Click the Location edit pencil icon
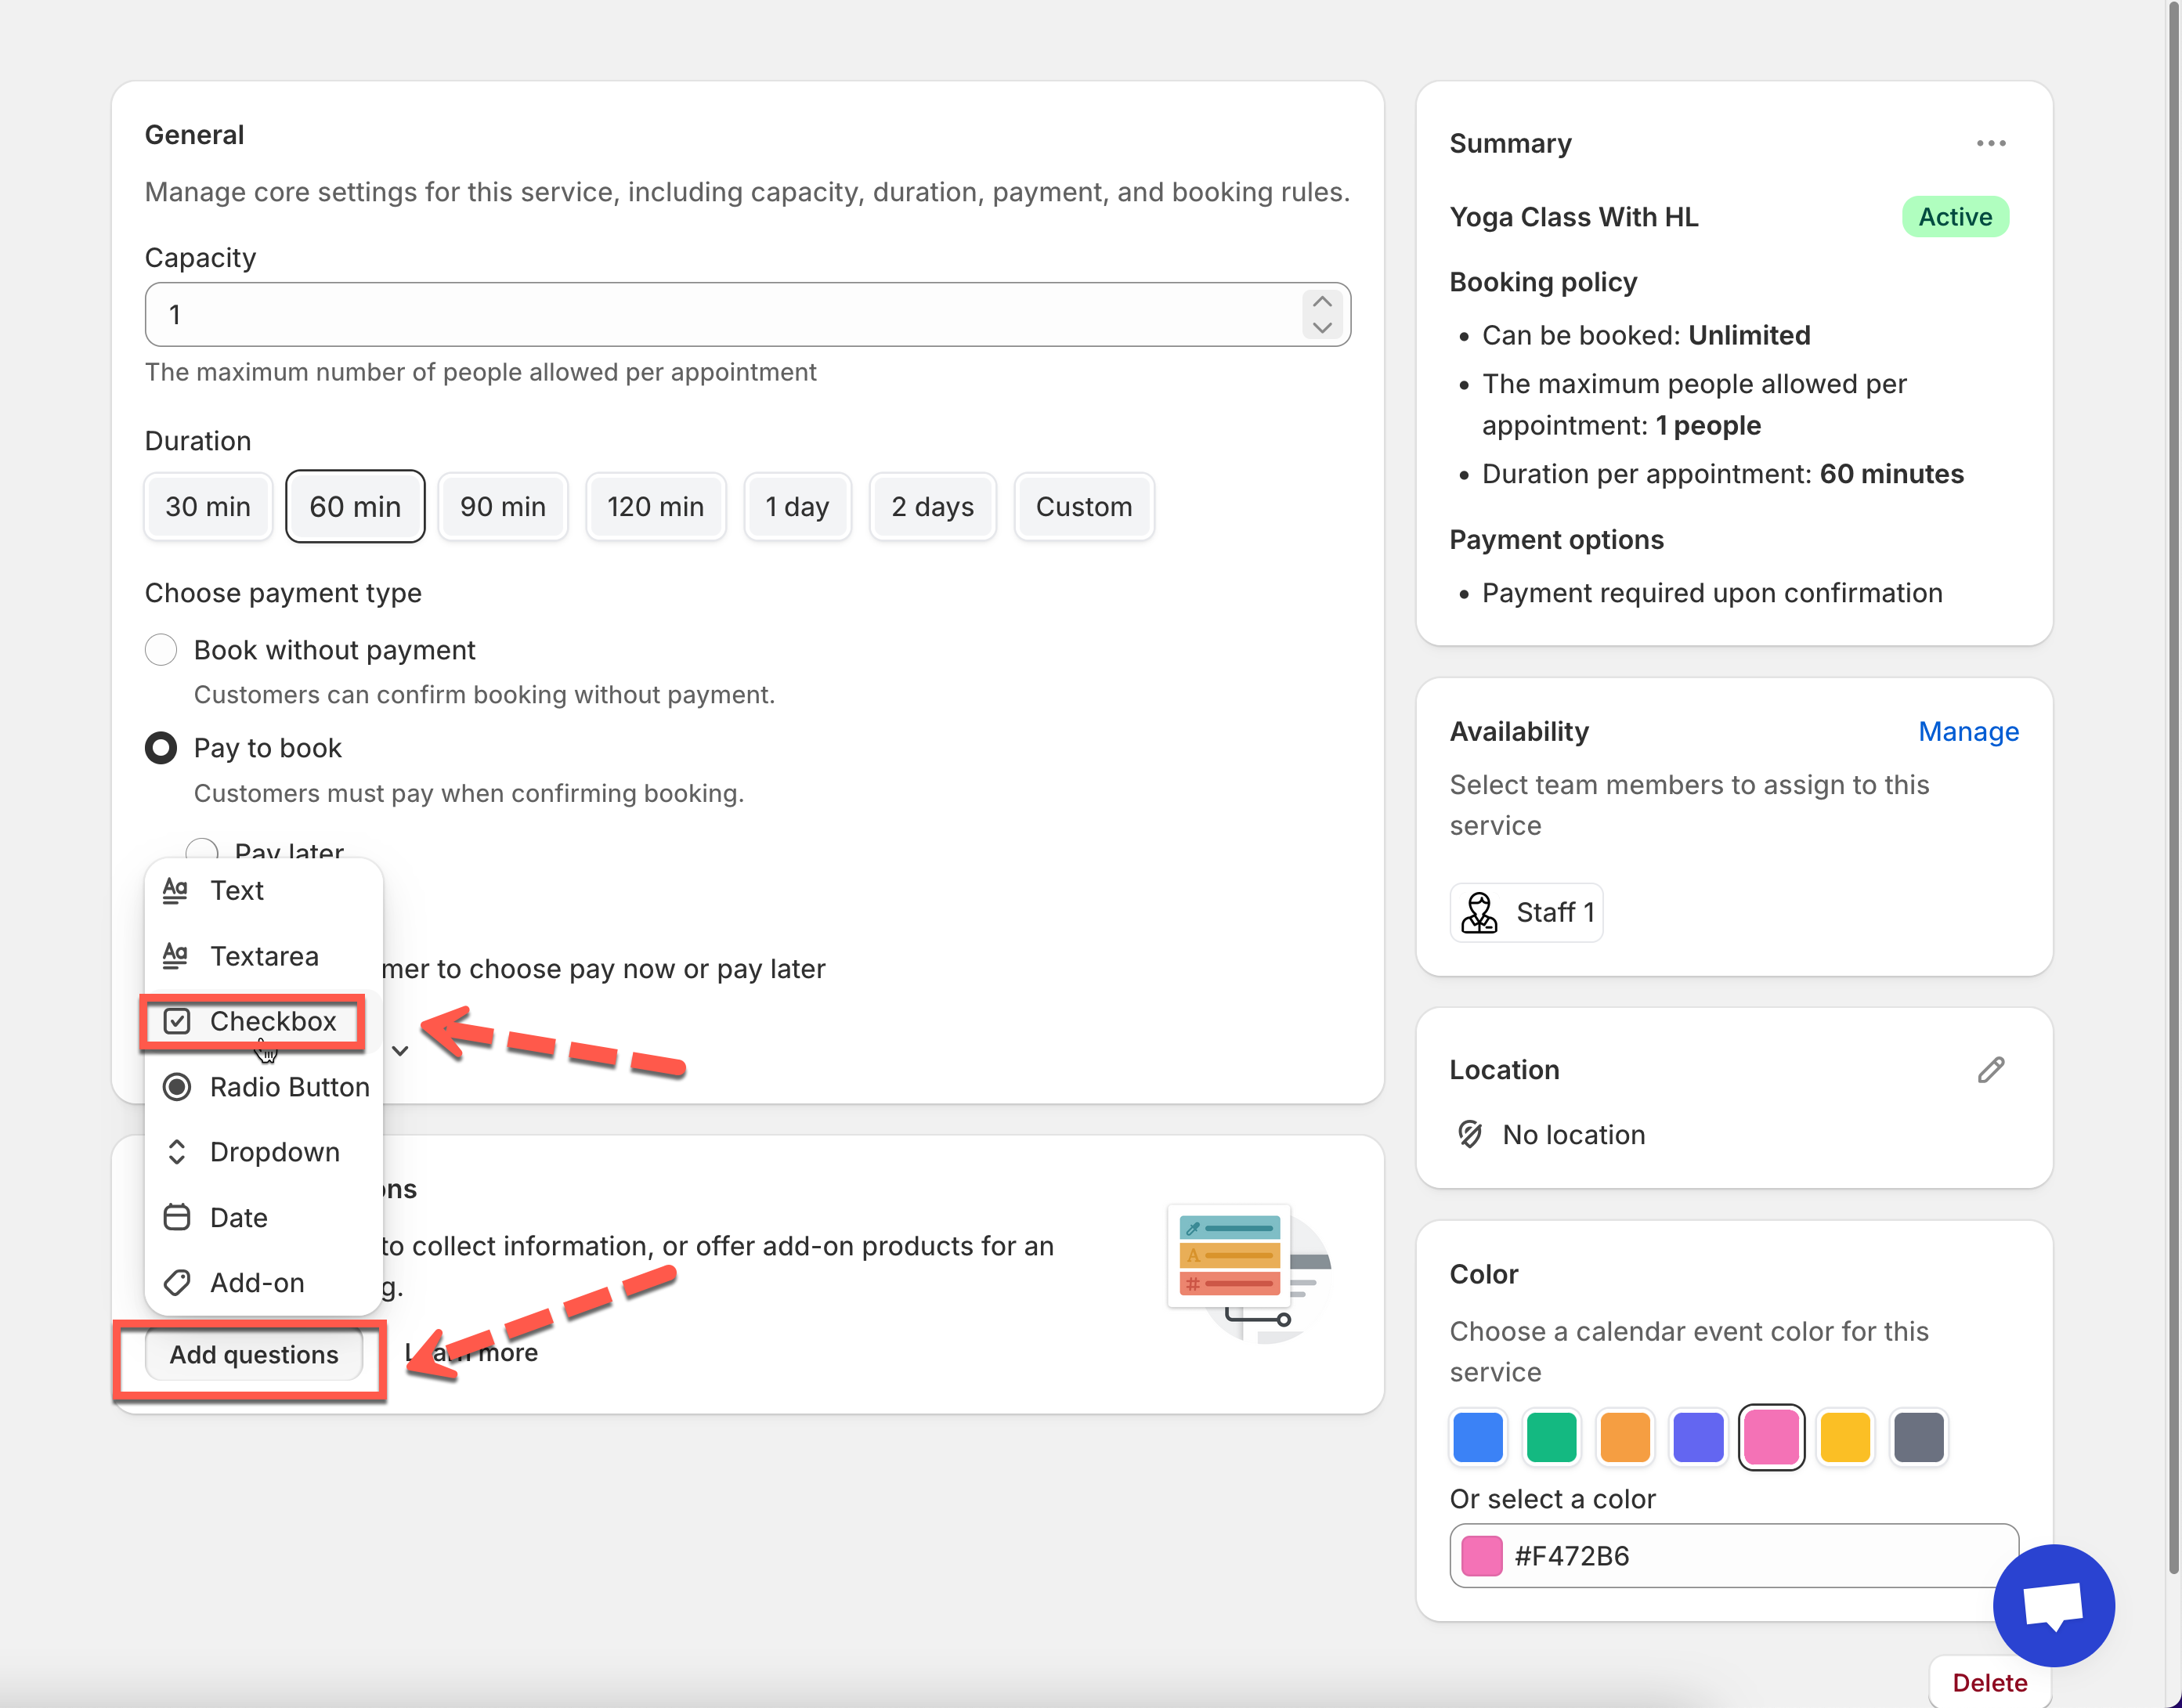 (1990, 1070)
